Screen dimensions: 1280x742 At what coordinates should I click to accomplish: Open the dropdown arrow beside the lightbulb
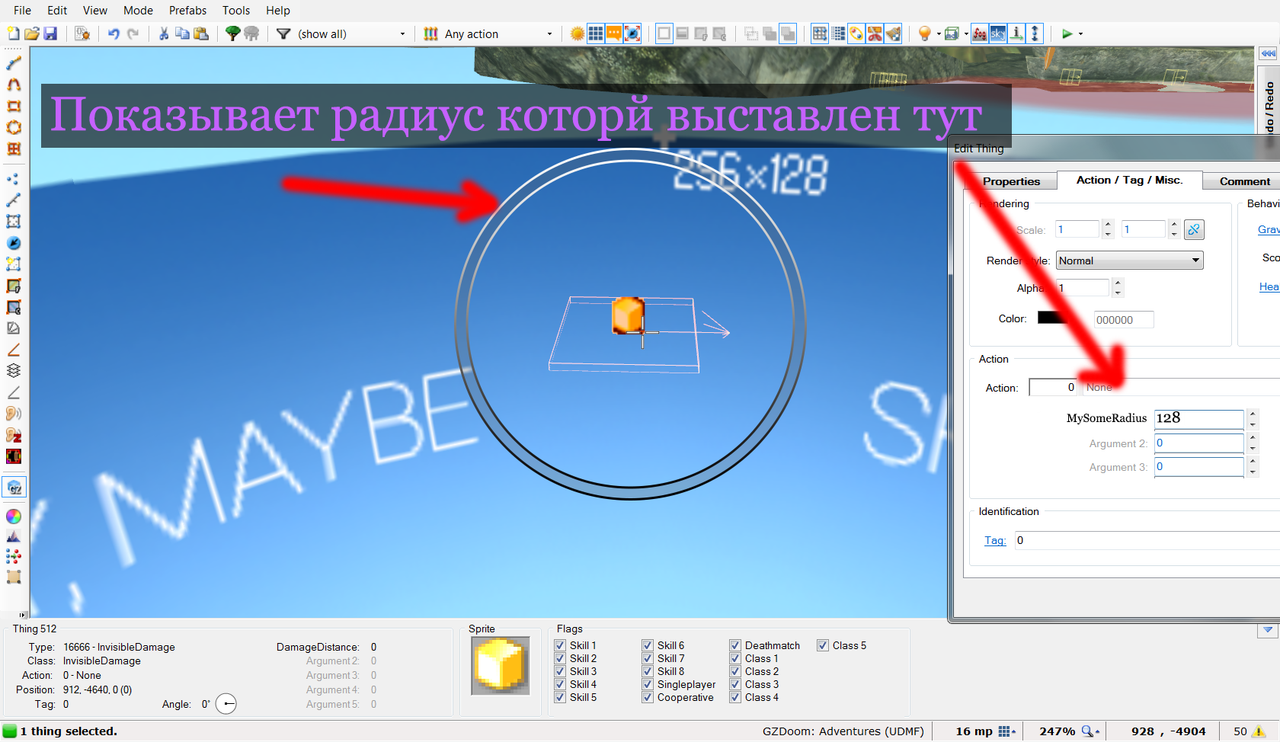(937, 34)
